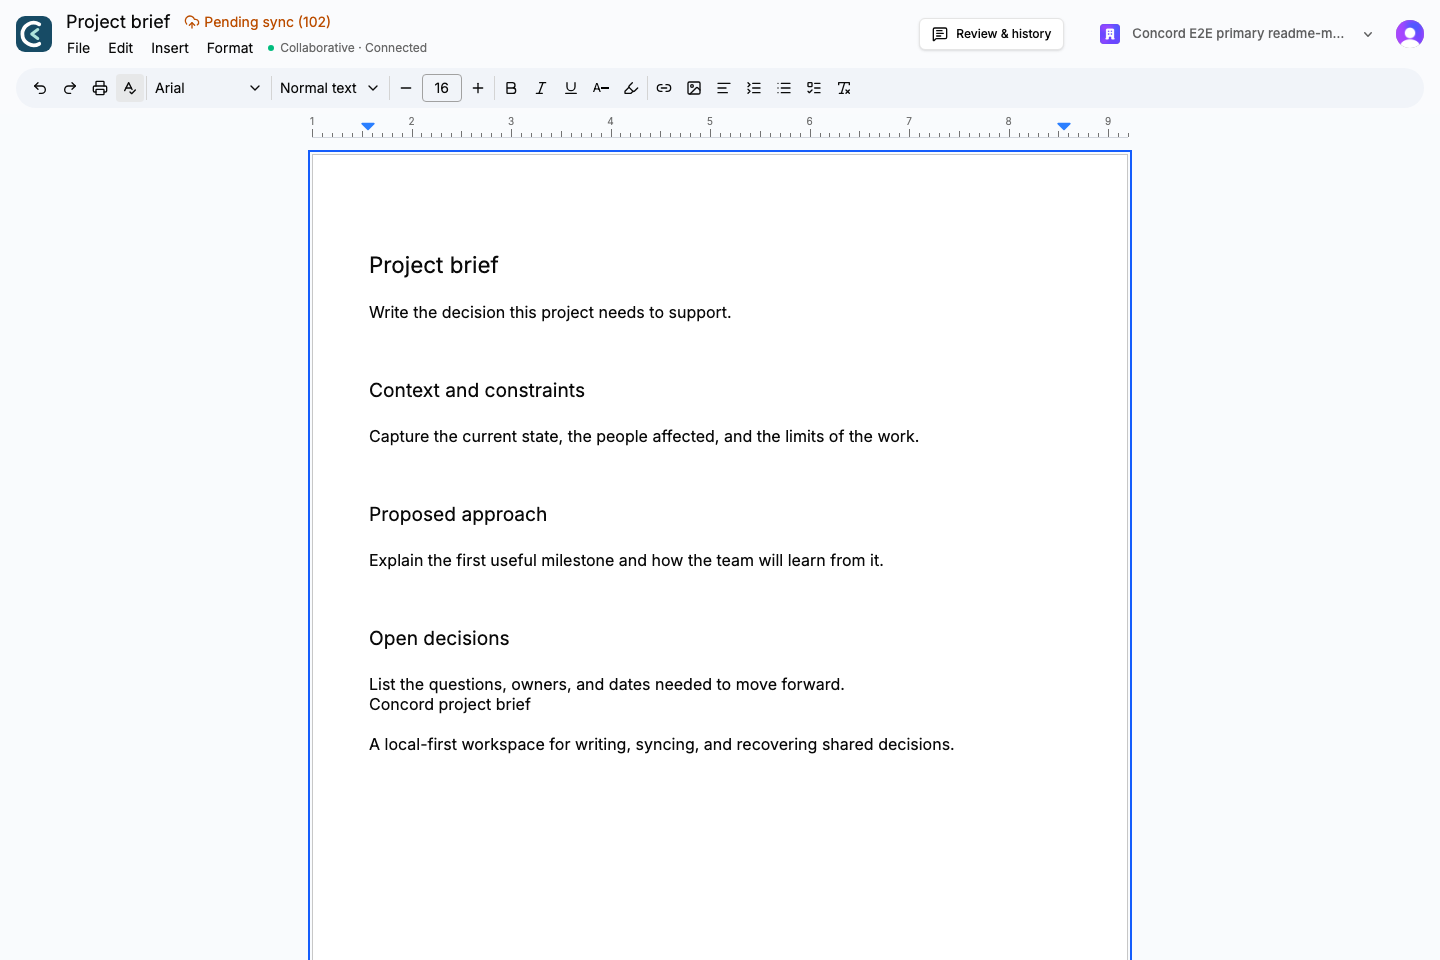
Task: Undo the last edit
Action: [x=40, y=88]
